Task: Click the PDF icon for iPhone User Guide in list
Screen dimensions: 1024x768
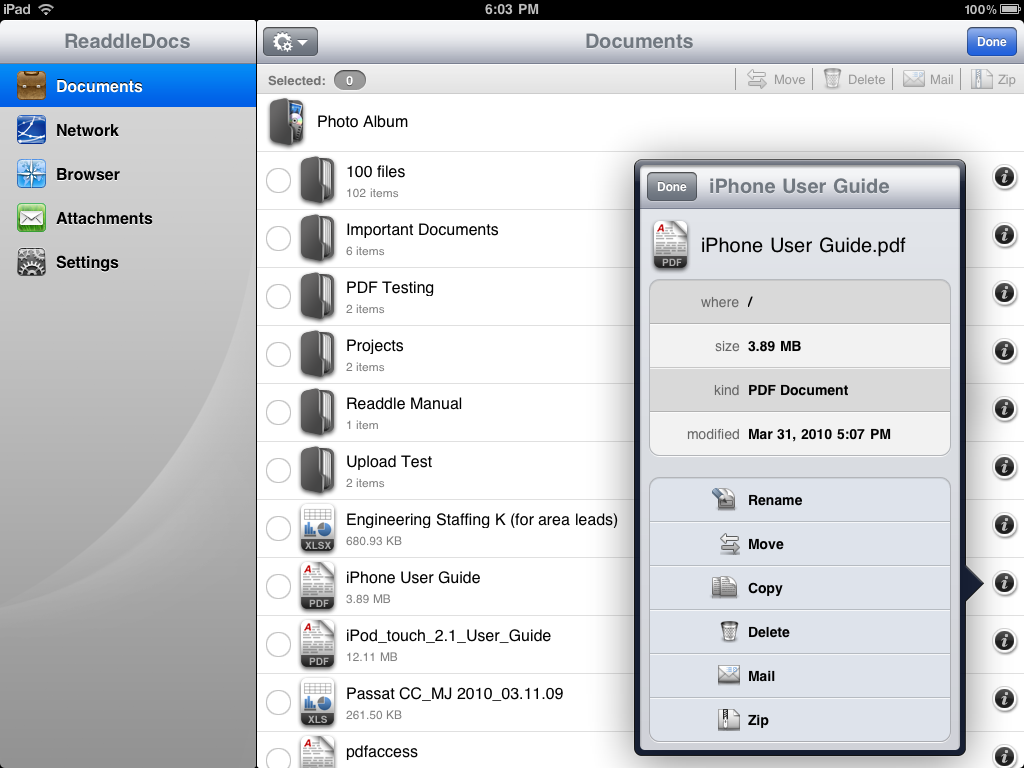Action: tap(317, 586)
